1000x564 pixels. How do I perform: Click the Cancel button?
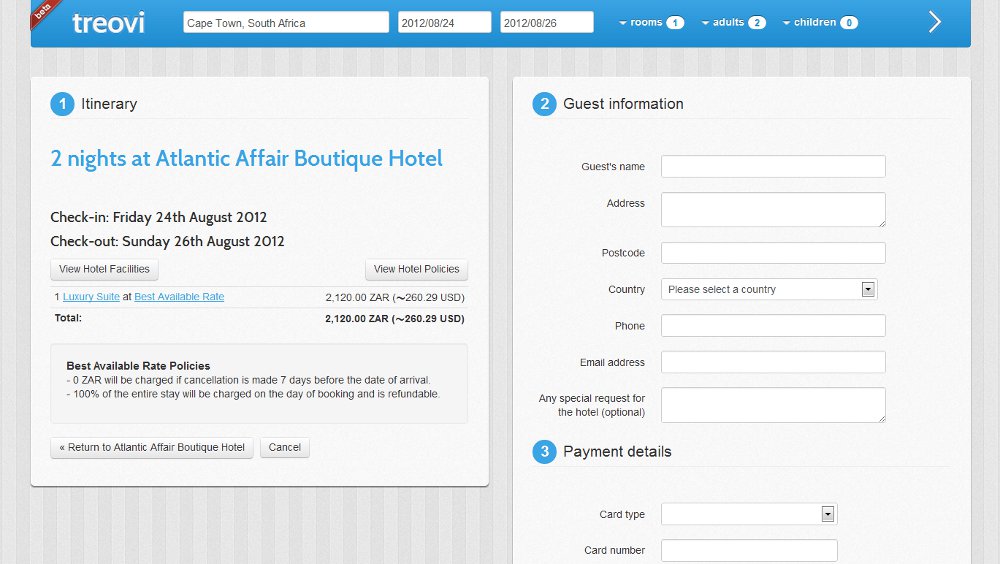[284, 447]
